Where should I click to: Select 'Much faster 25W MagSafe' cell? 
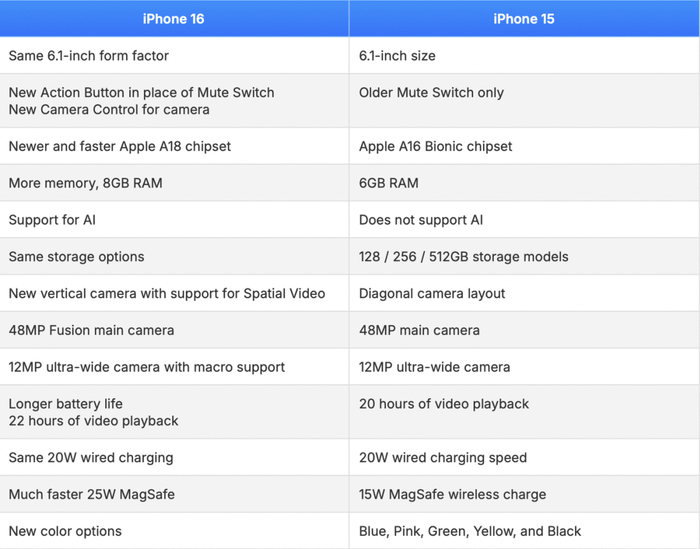[91, 494]
